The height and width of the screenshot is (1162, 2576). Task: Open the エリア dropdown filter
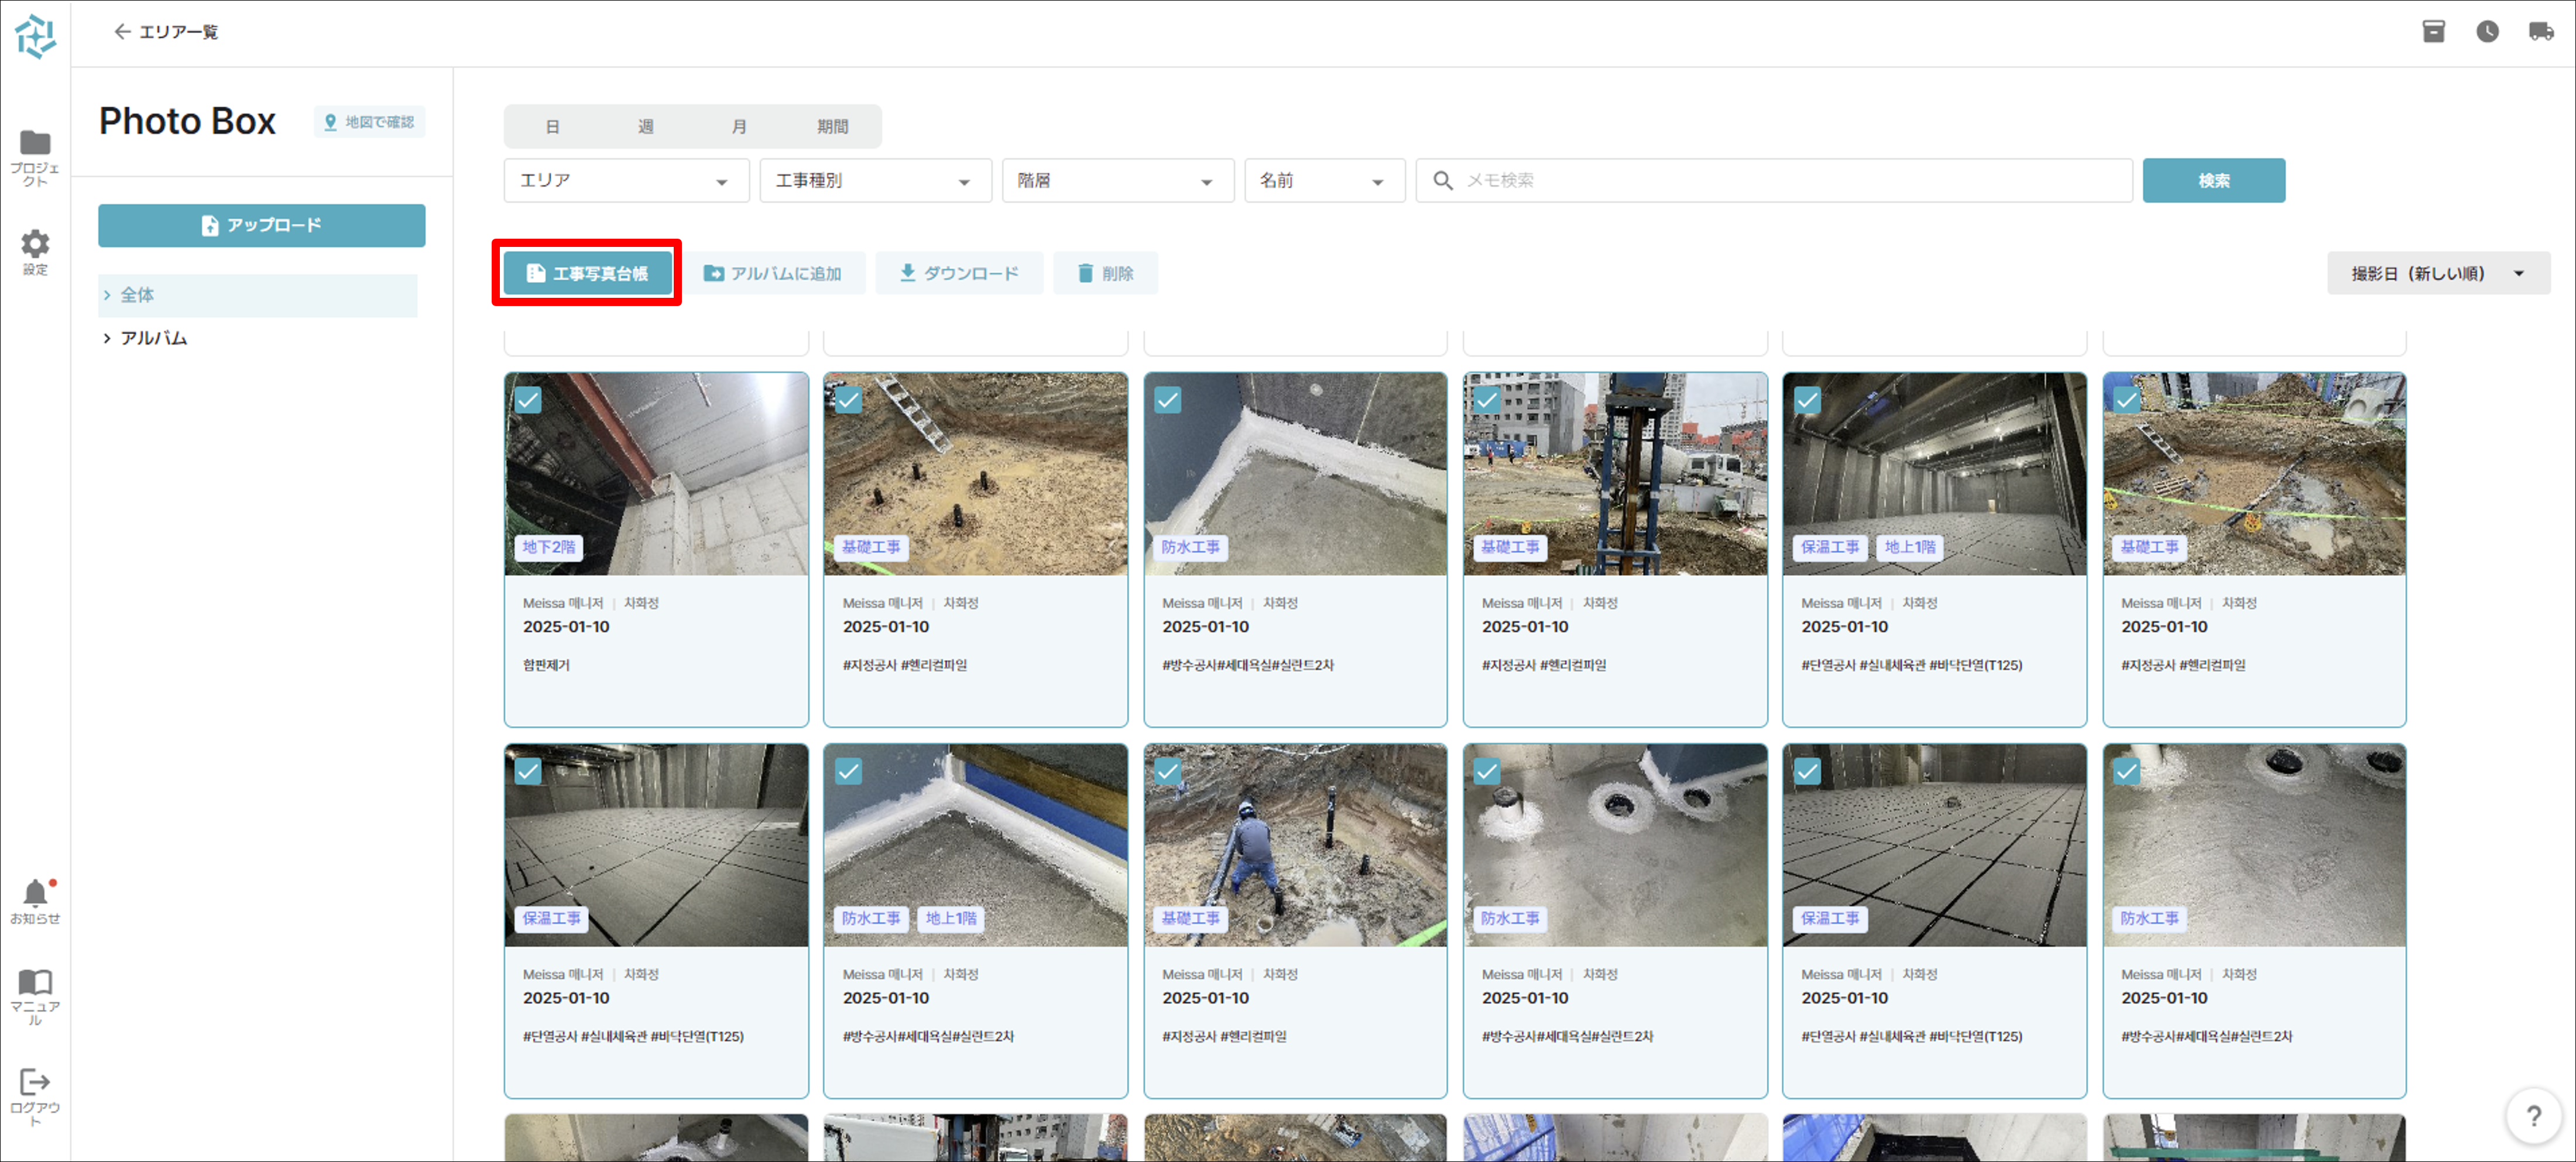point(625,181)
